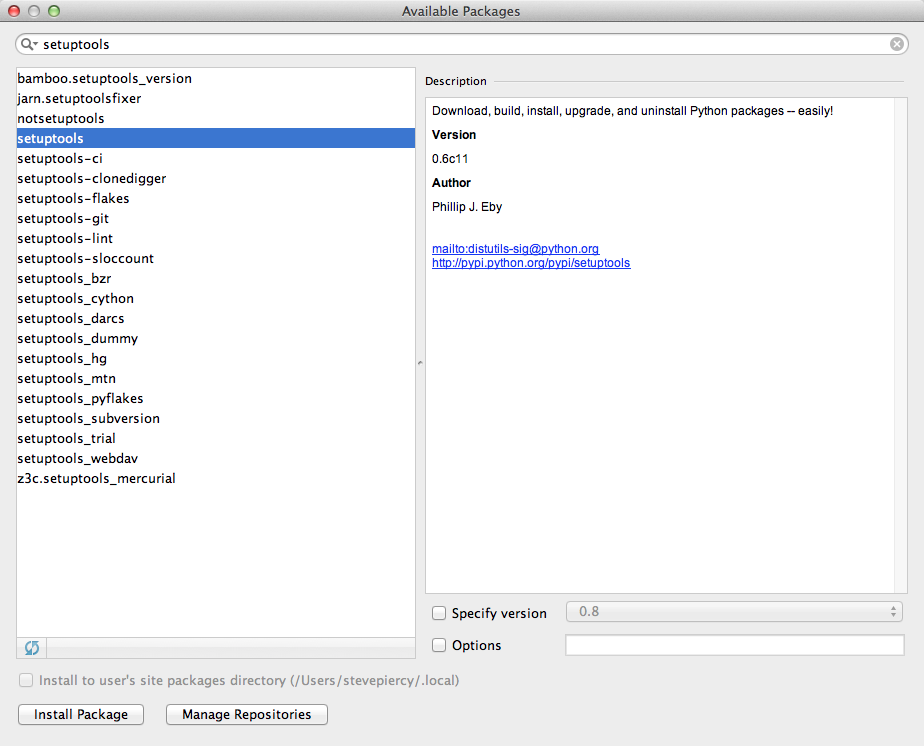Minimize the window using the middle title button

pos(34,11)
